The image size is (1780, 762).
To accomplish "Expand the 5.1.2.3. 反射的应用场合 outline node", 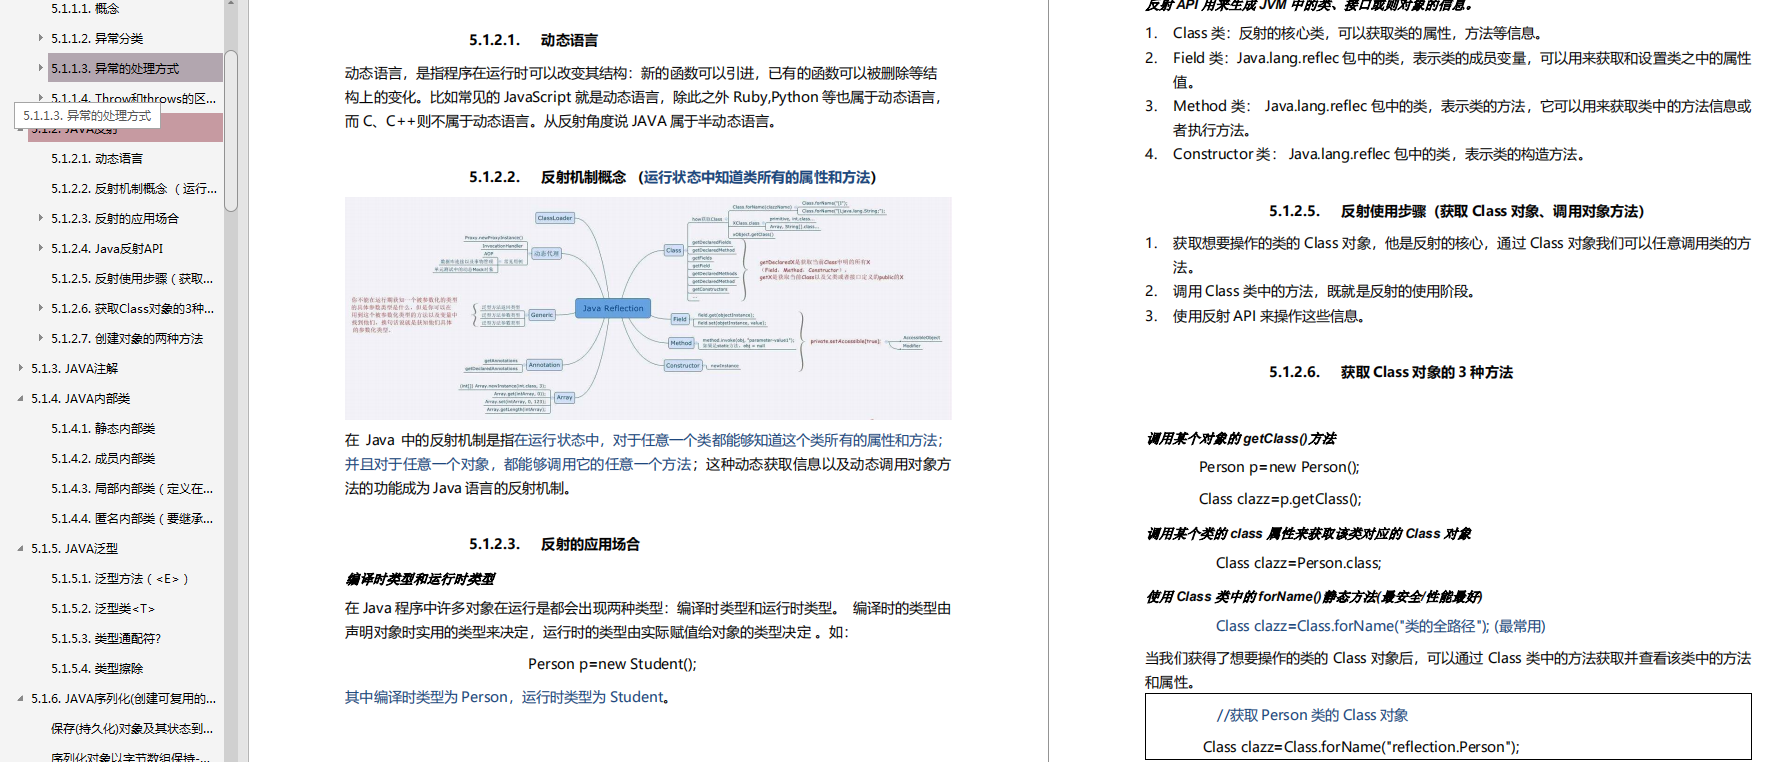I will point(41,218).
